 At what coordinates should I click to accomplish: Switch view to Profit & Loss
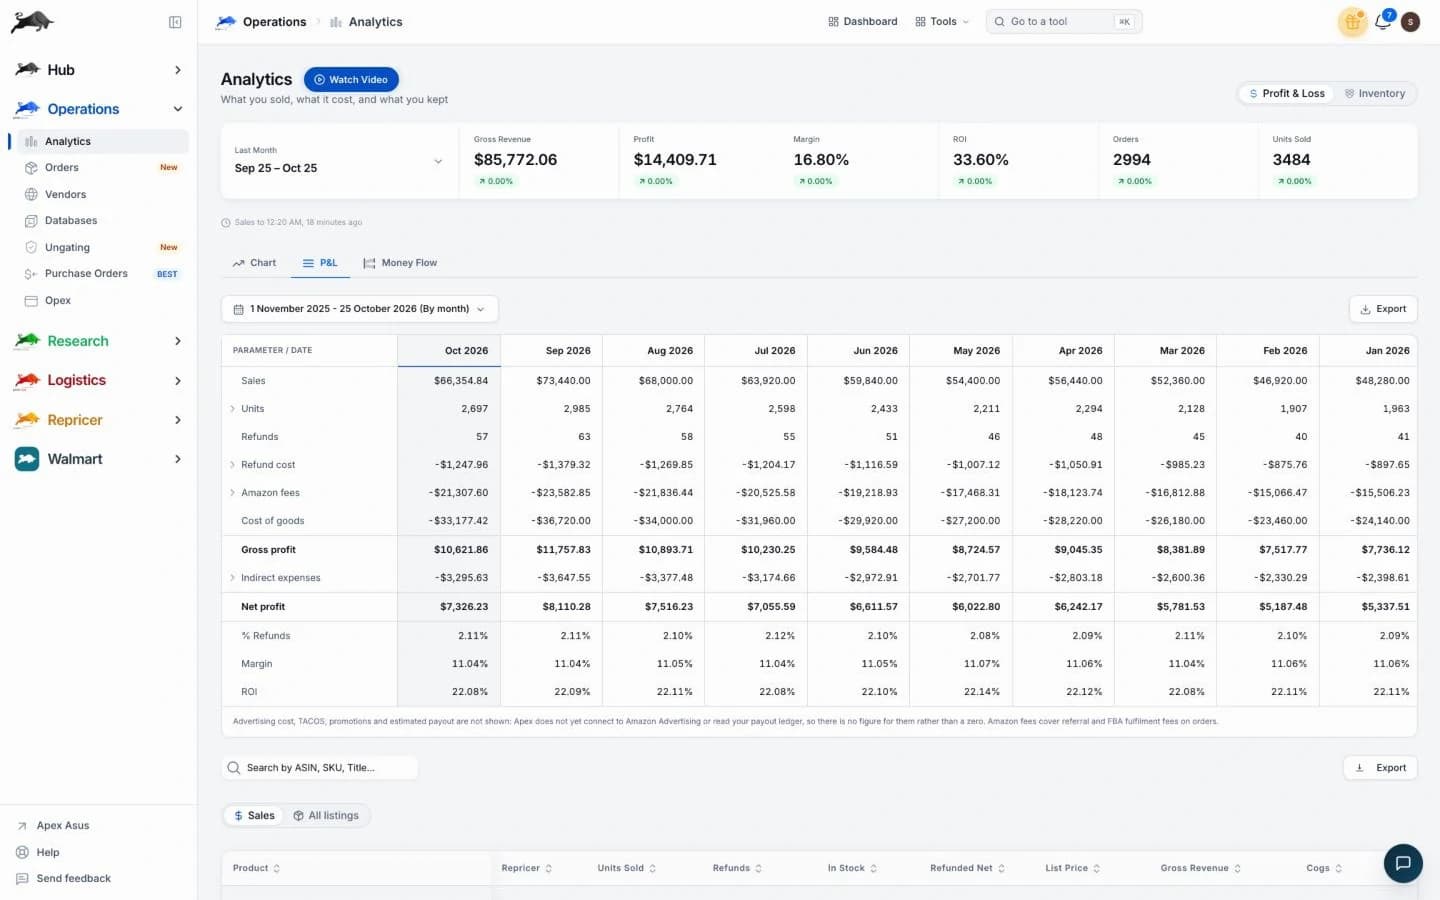coord(1287,94)
